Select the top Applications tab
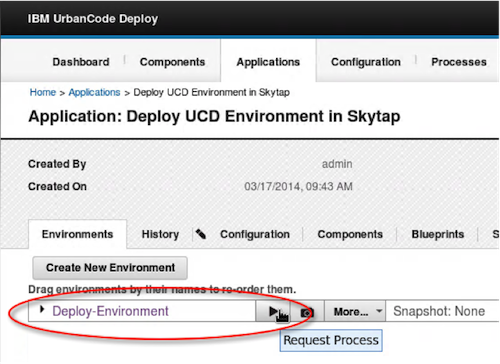This screenshot has width=500, height=364. [268, 62]
